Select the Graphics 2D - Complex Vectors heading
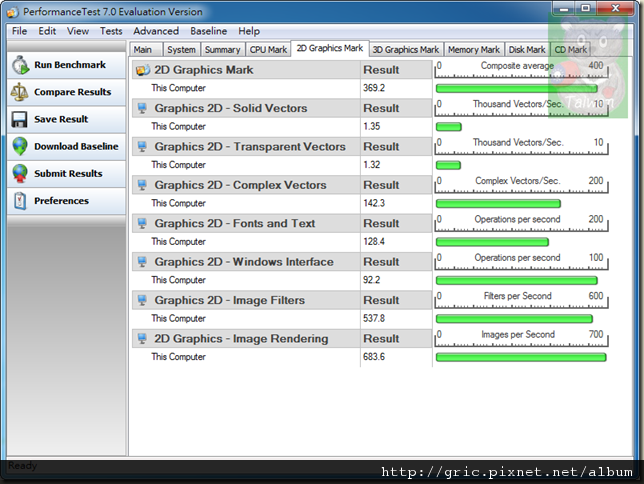This screenshot has width=644, height=484. click(240, 185)
